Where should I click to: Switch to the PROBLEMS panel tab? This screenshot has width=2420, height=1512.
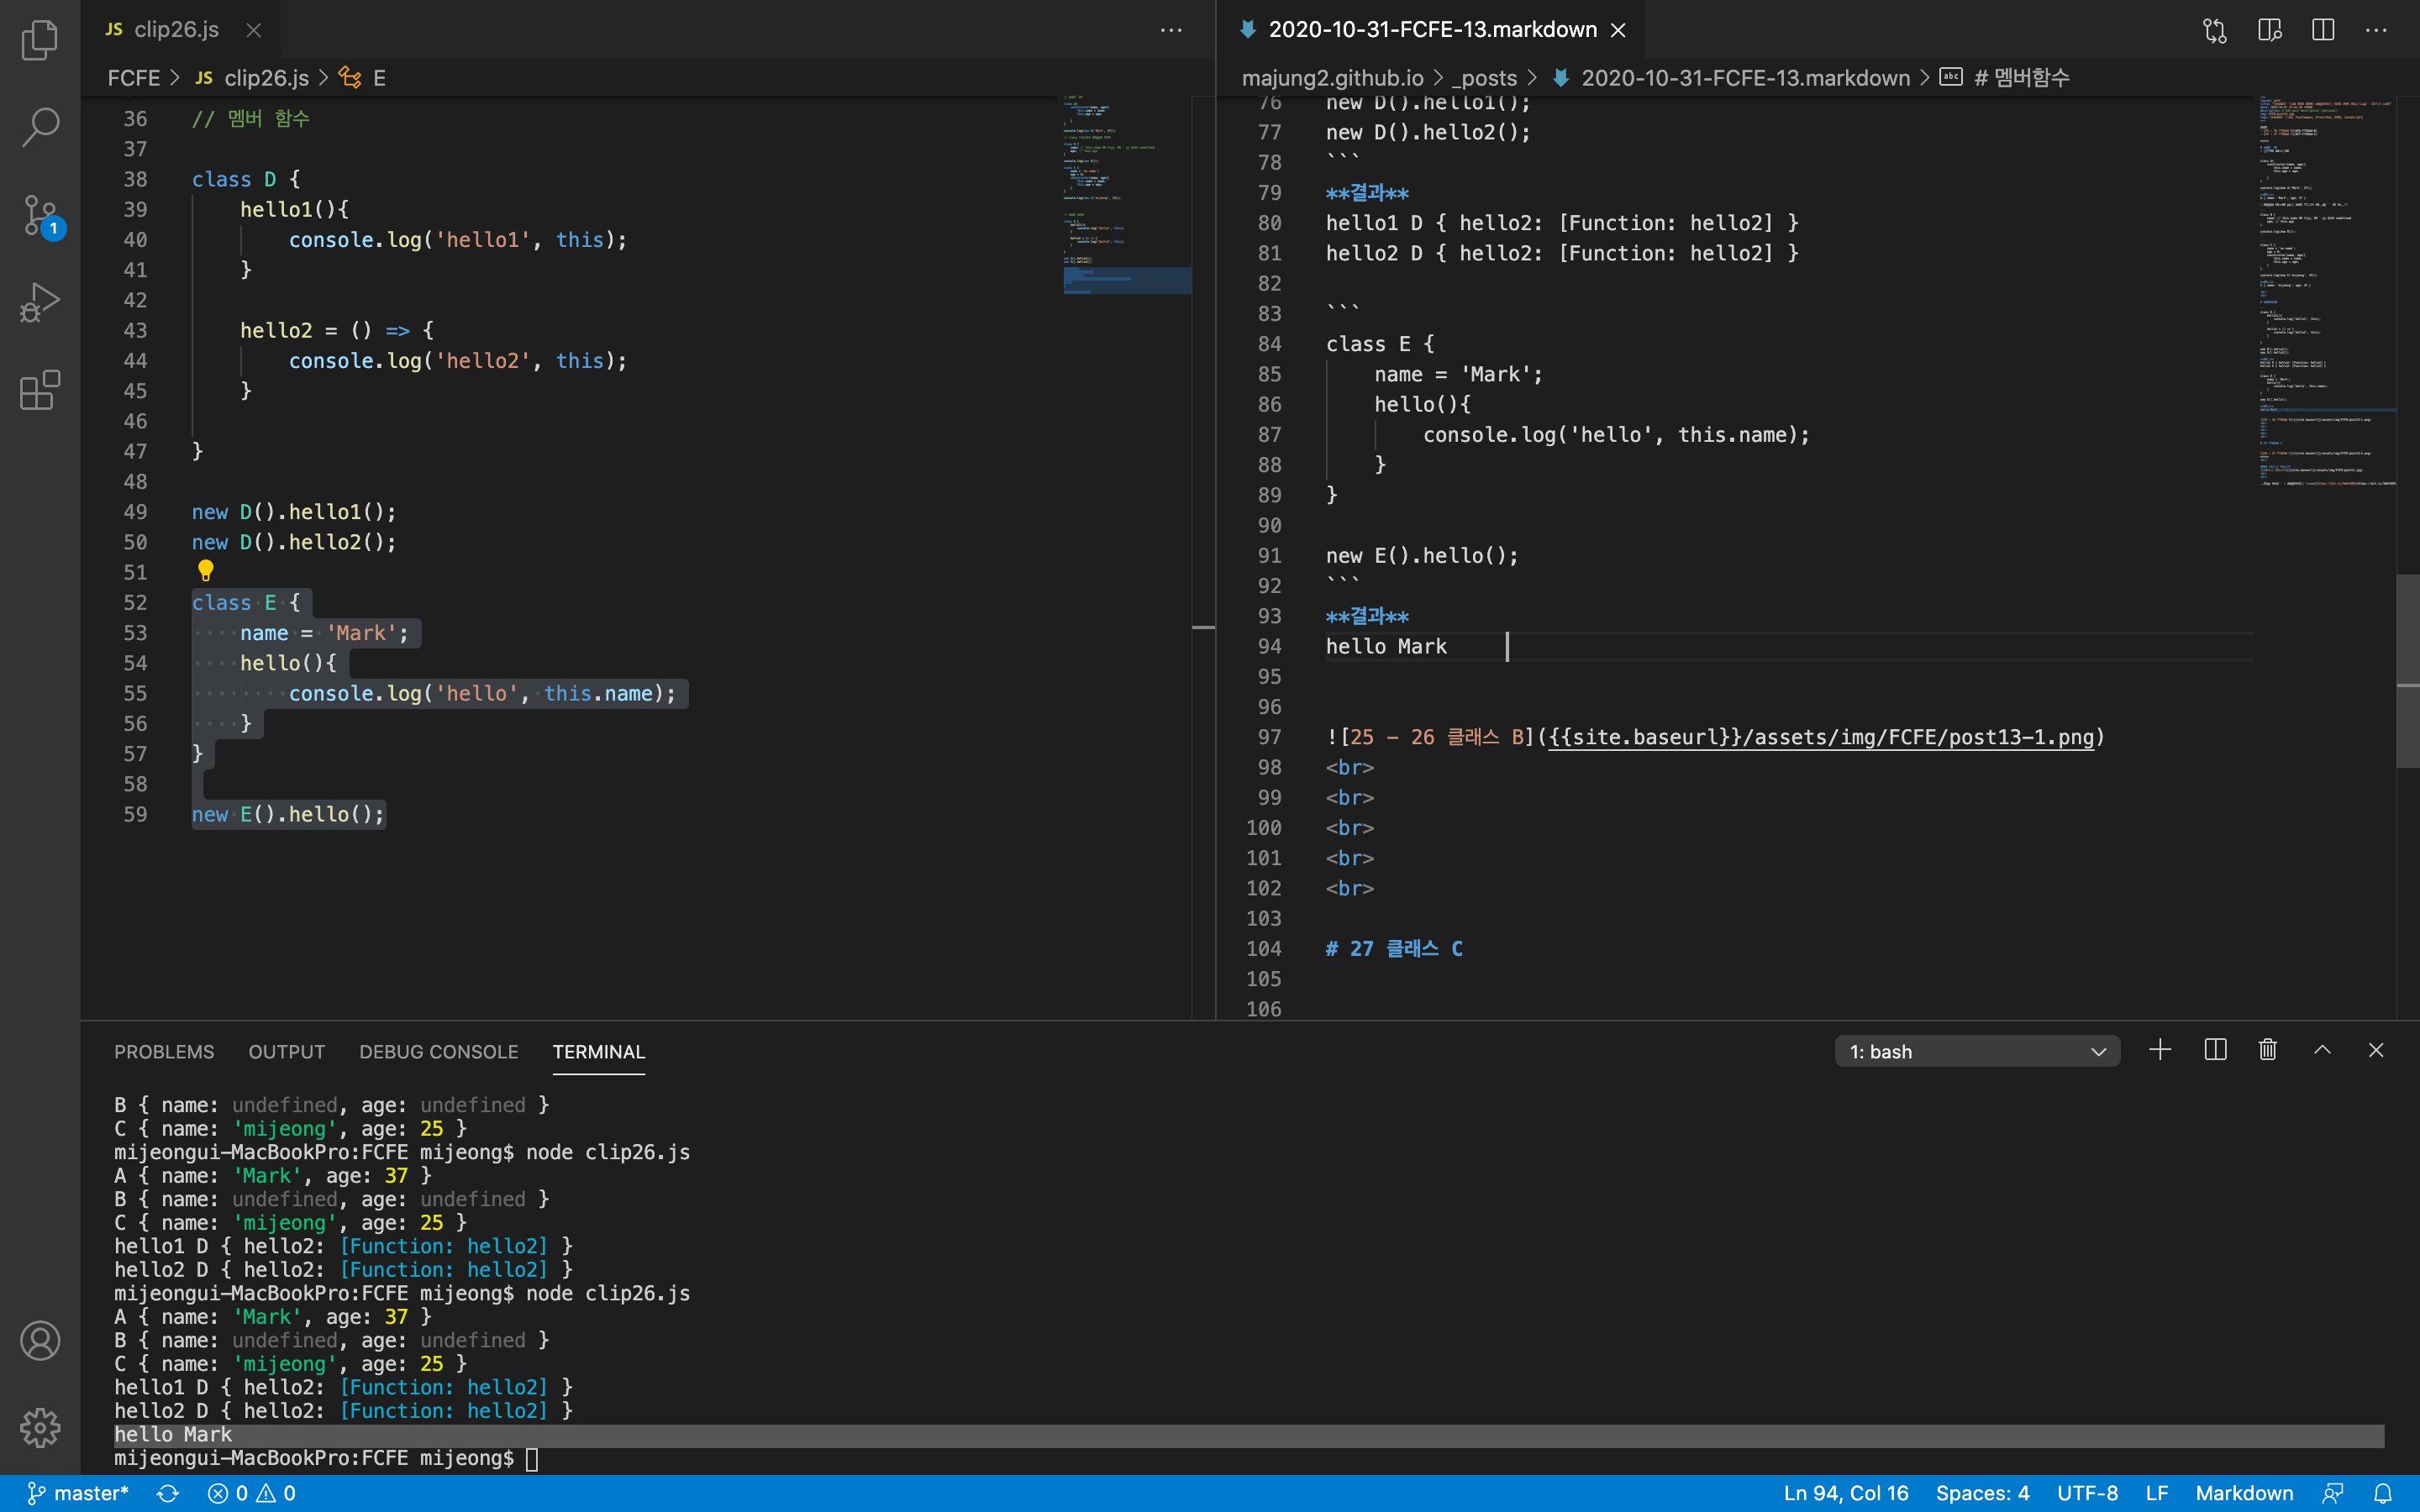tap(164, 1052)
